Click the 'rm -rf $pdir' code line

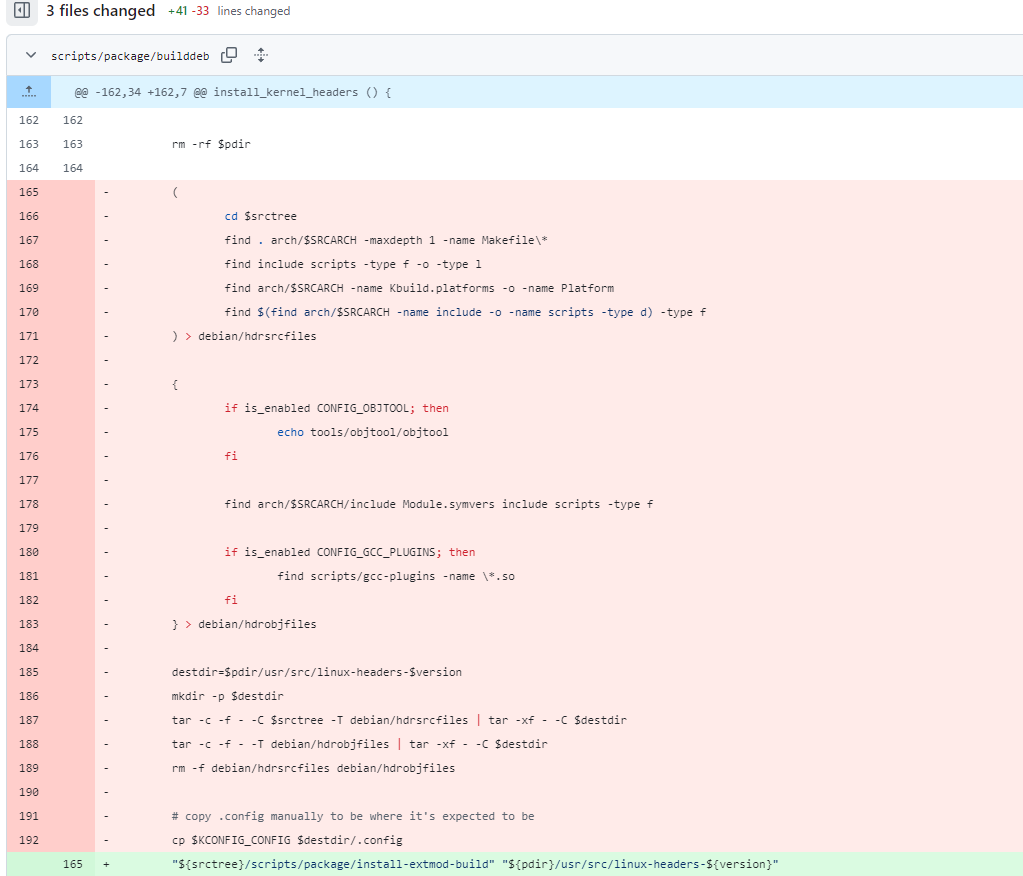click(x=211, y=144)
